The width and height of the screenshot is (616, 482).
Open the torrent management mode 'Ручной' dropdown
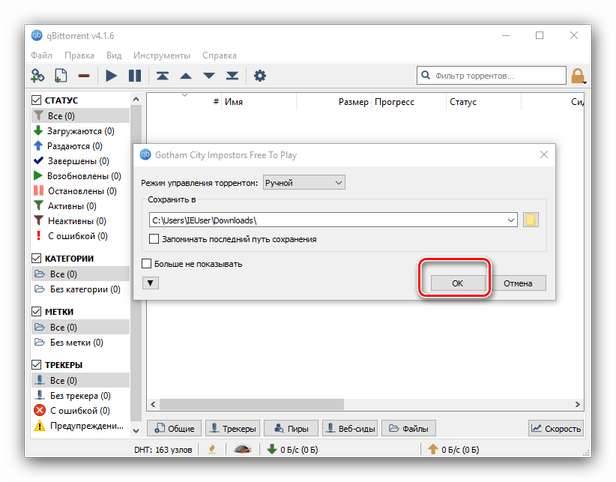304,182
